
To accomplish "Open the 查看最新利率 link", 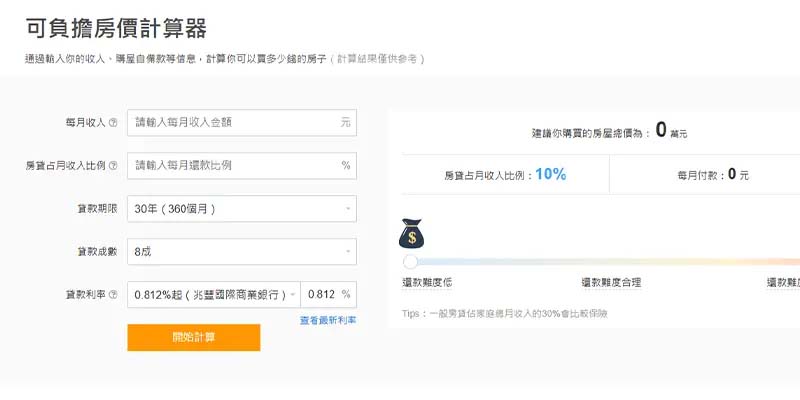I will coord(328,320).
